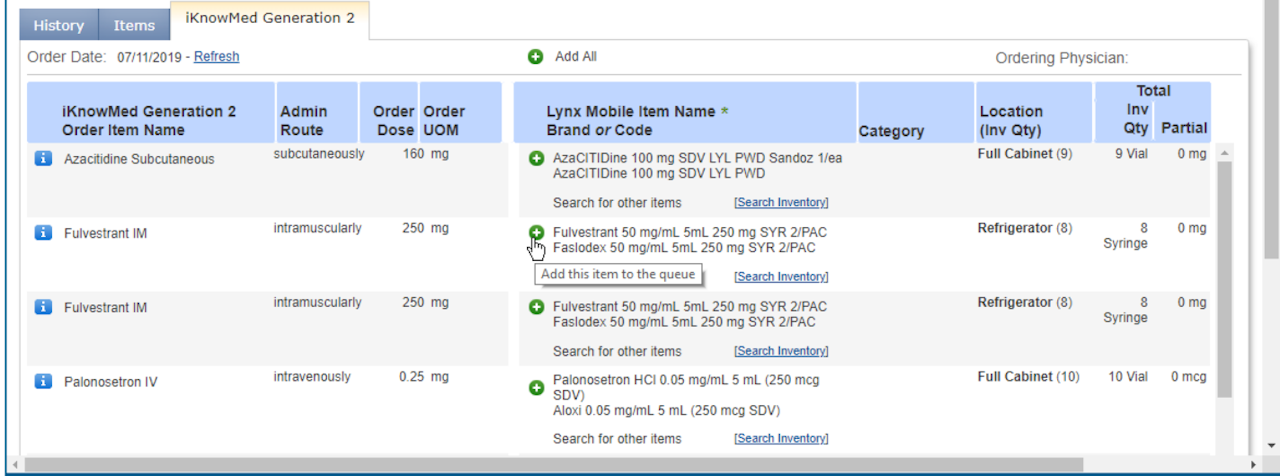This screenshot has height=476, width=1280.
Task: Open Search Inventory link under AzaCITIDine
Action: click(x=781, y=203)
